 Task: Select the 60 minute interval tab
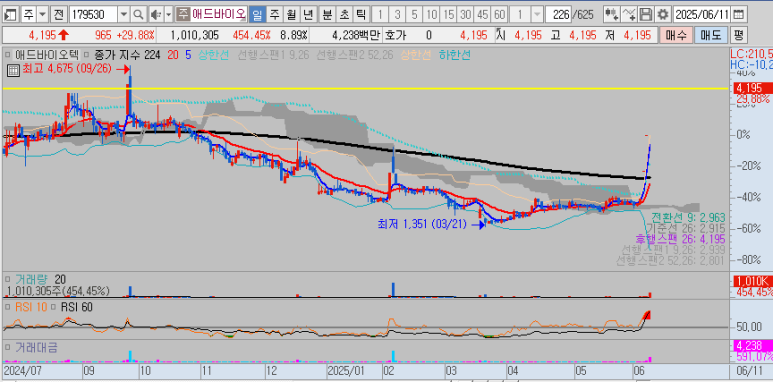click(x=499, y=14)
